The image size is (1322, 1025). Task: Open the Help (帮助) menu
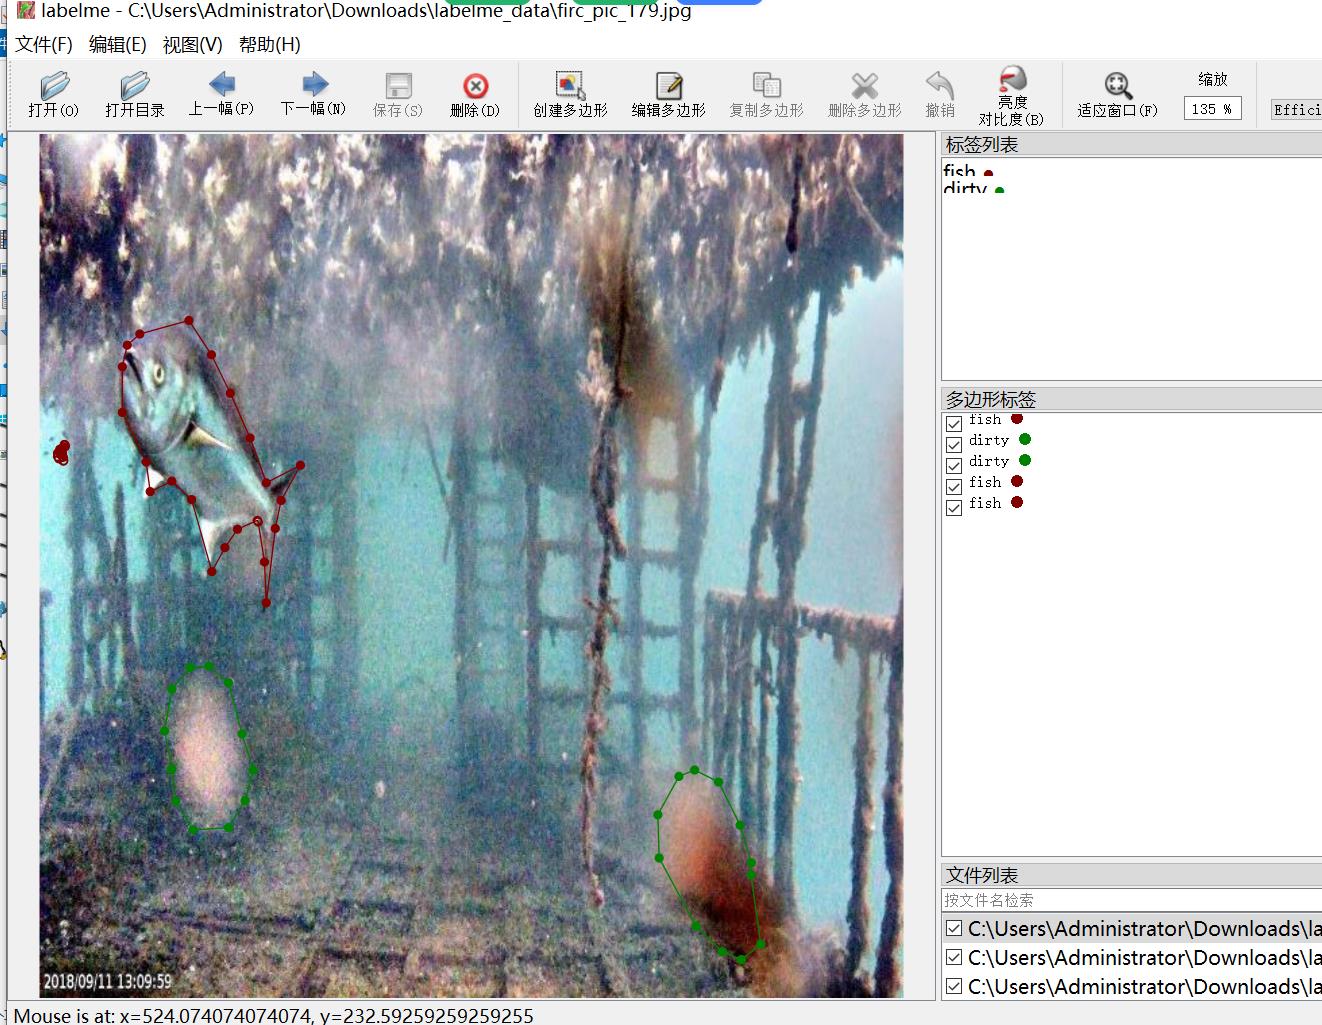pyautogui.click(x=269, y=45)
